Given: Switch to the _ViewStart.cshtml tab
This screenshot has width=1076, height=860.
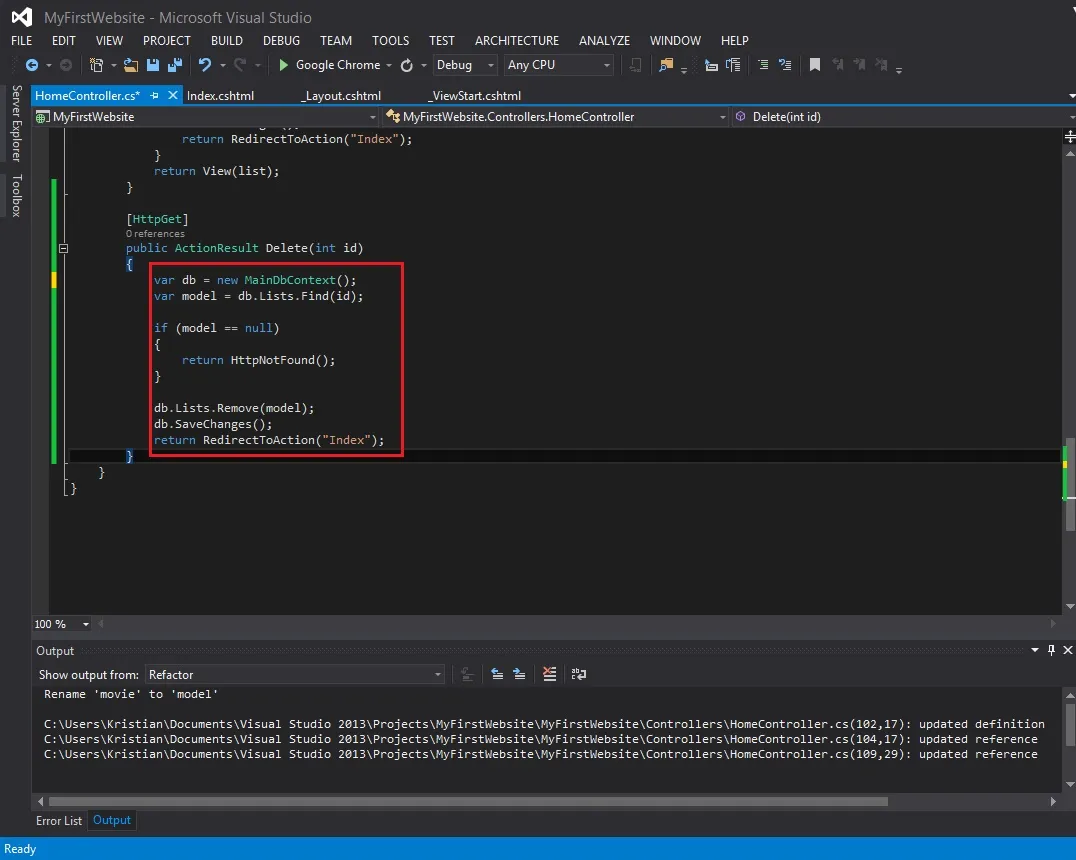Looking at the screenshot, I should click(x=475, y=95).
